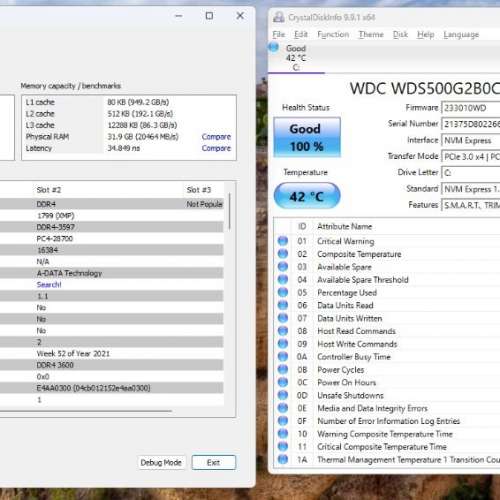Click the status orb for Data Units Written

(x=283, y=318)
